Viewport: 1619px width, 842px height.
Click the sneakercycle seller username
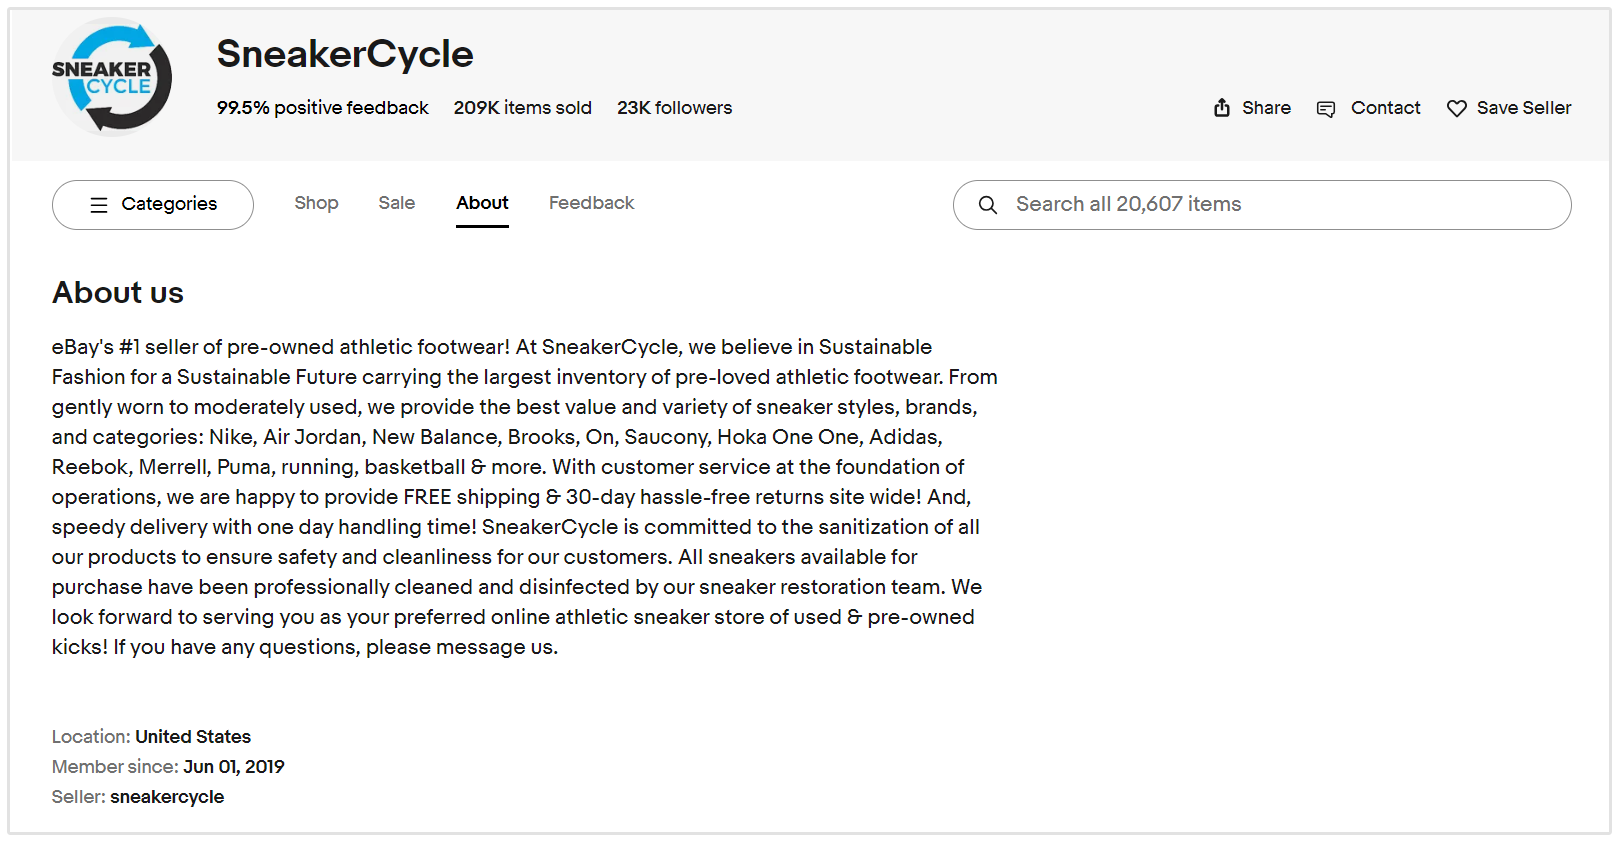[167, 797]
